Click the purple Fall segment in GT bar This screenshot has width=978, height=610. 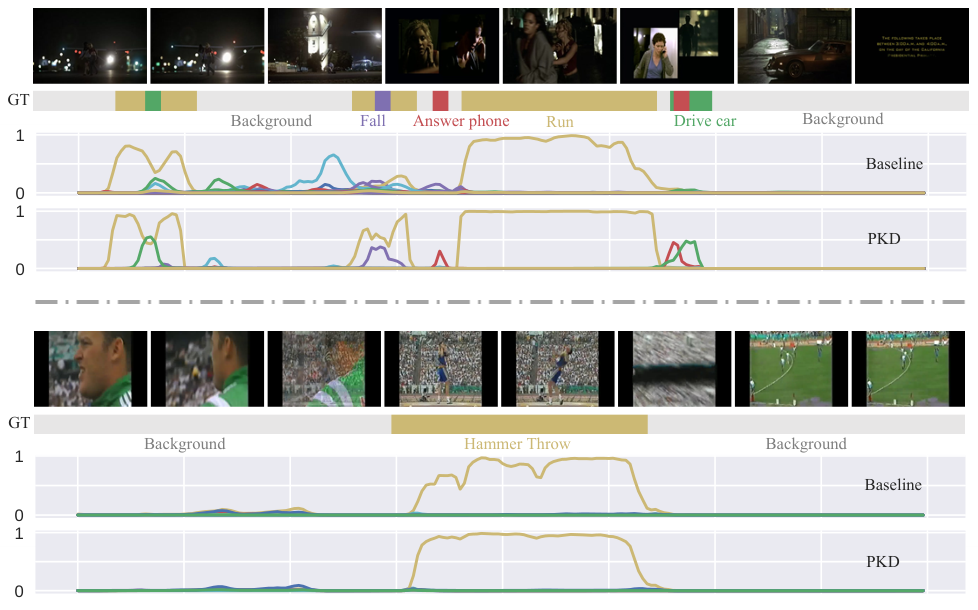pyautogui.click(x=382, y=101)
